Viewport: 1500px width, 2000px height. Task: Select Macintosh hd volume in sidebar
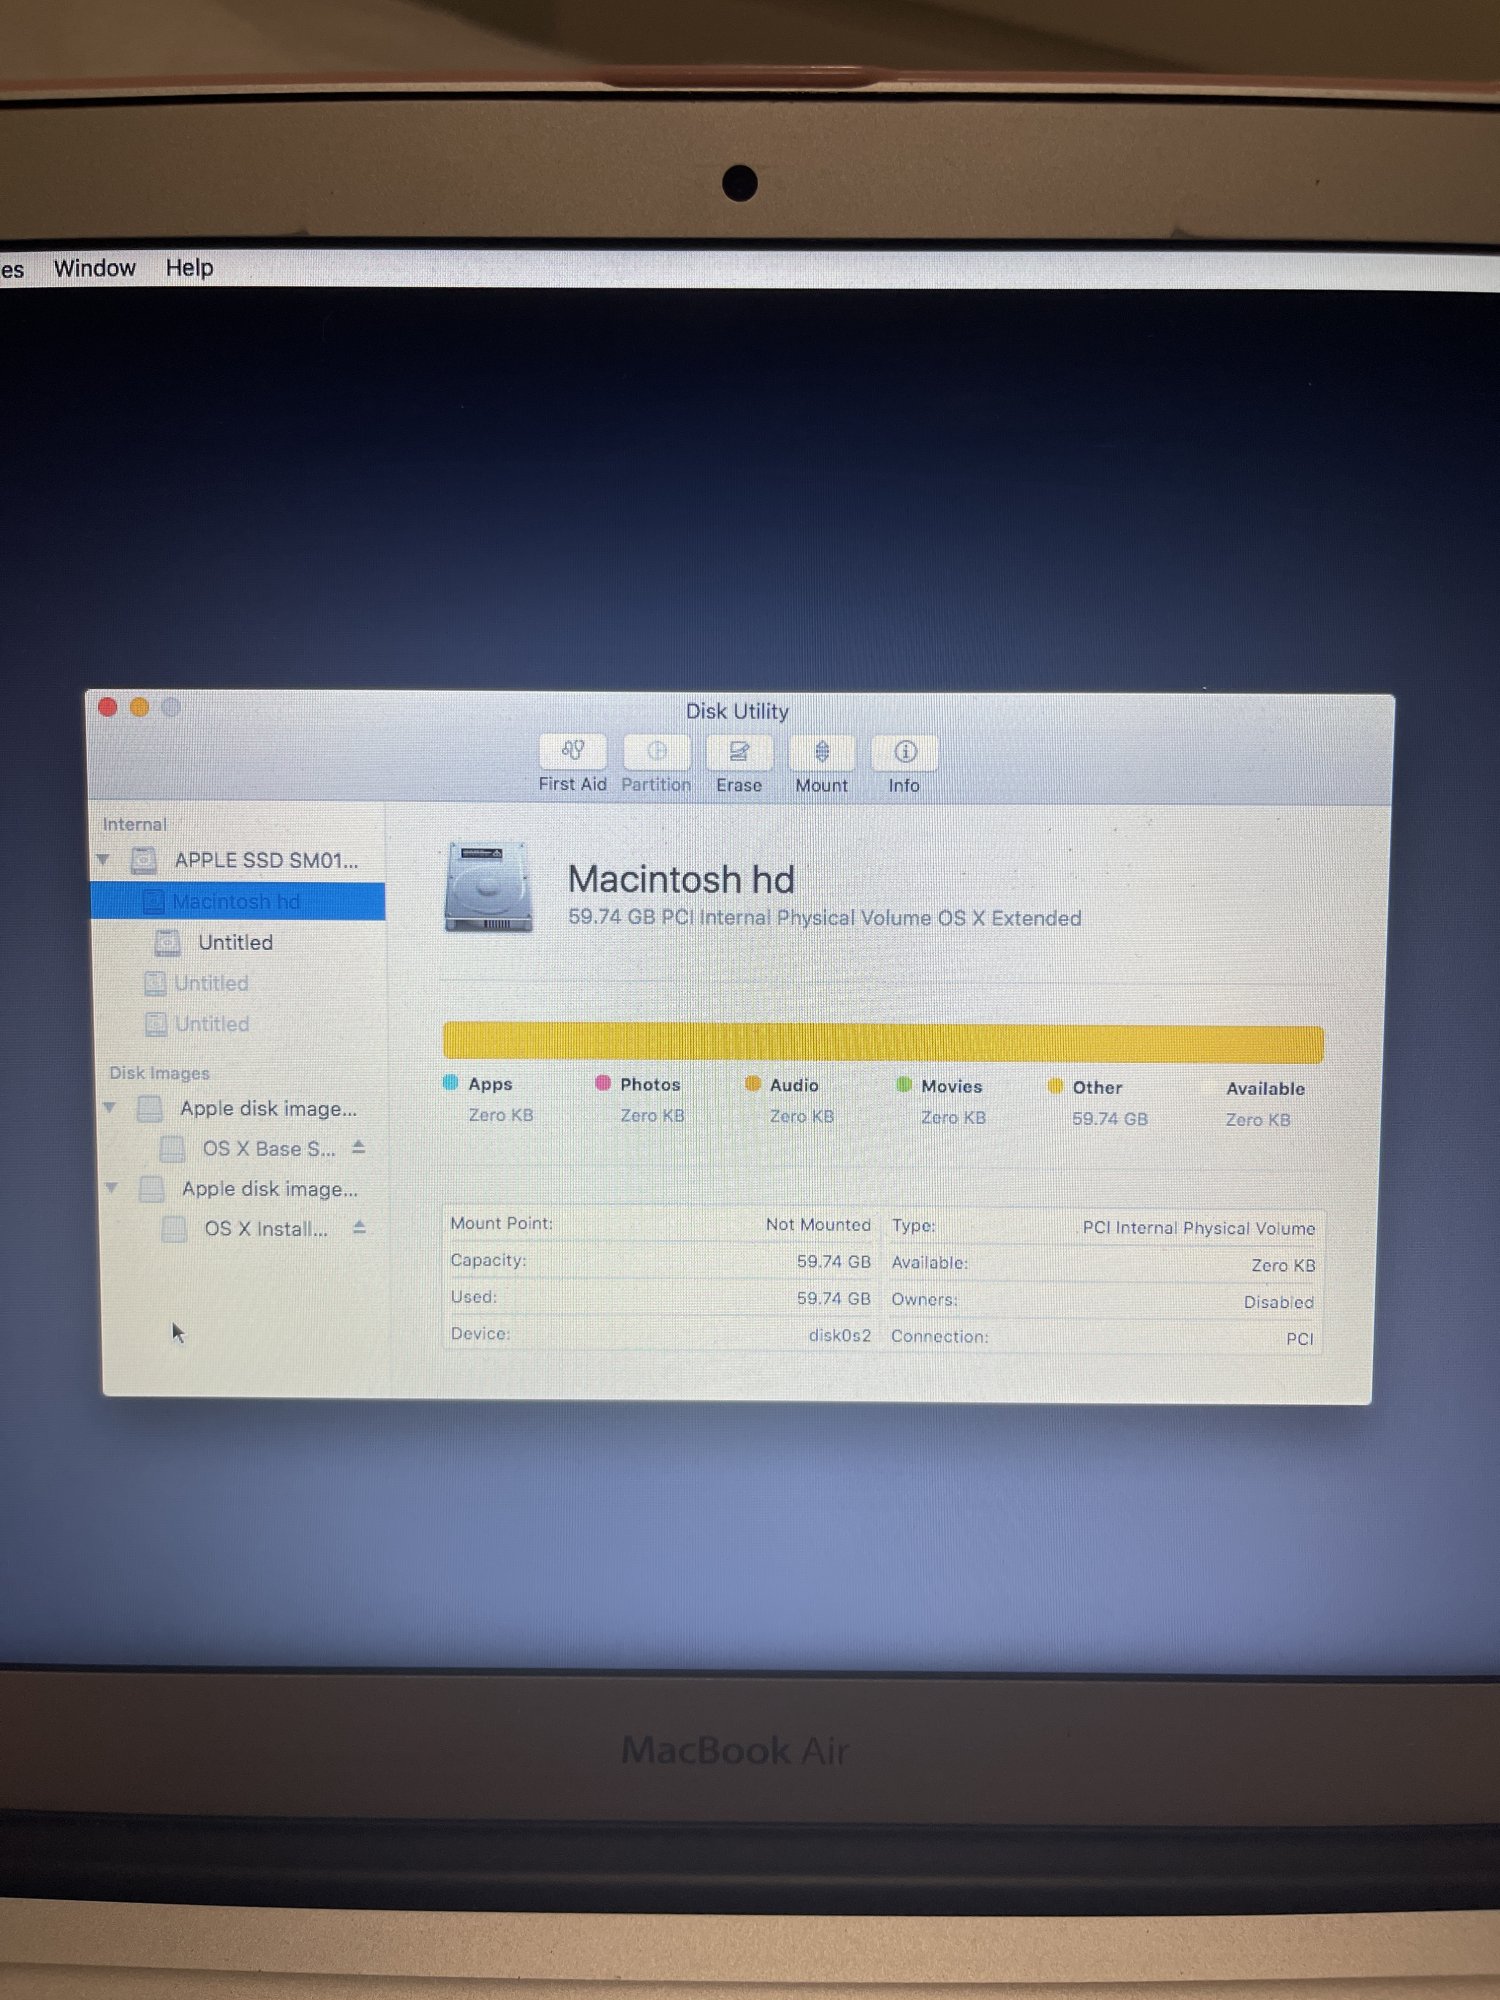238,901
